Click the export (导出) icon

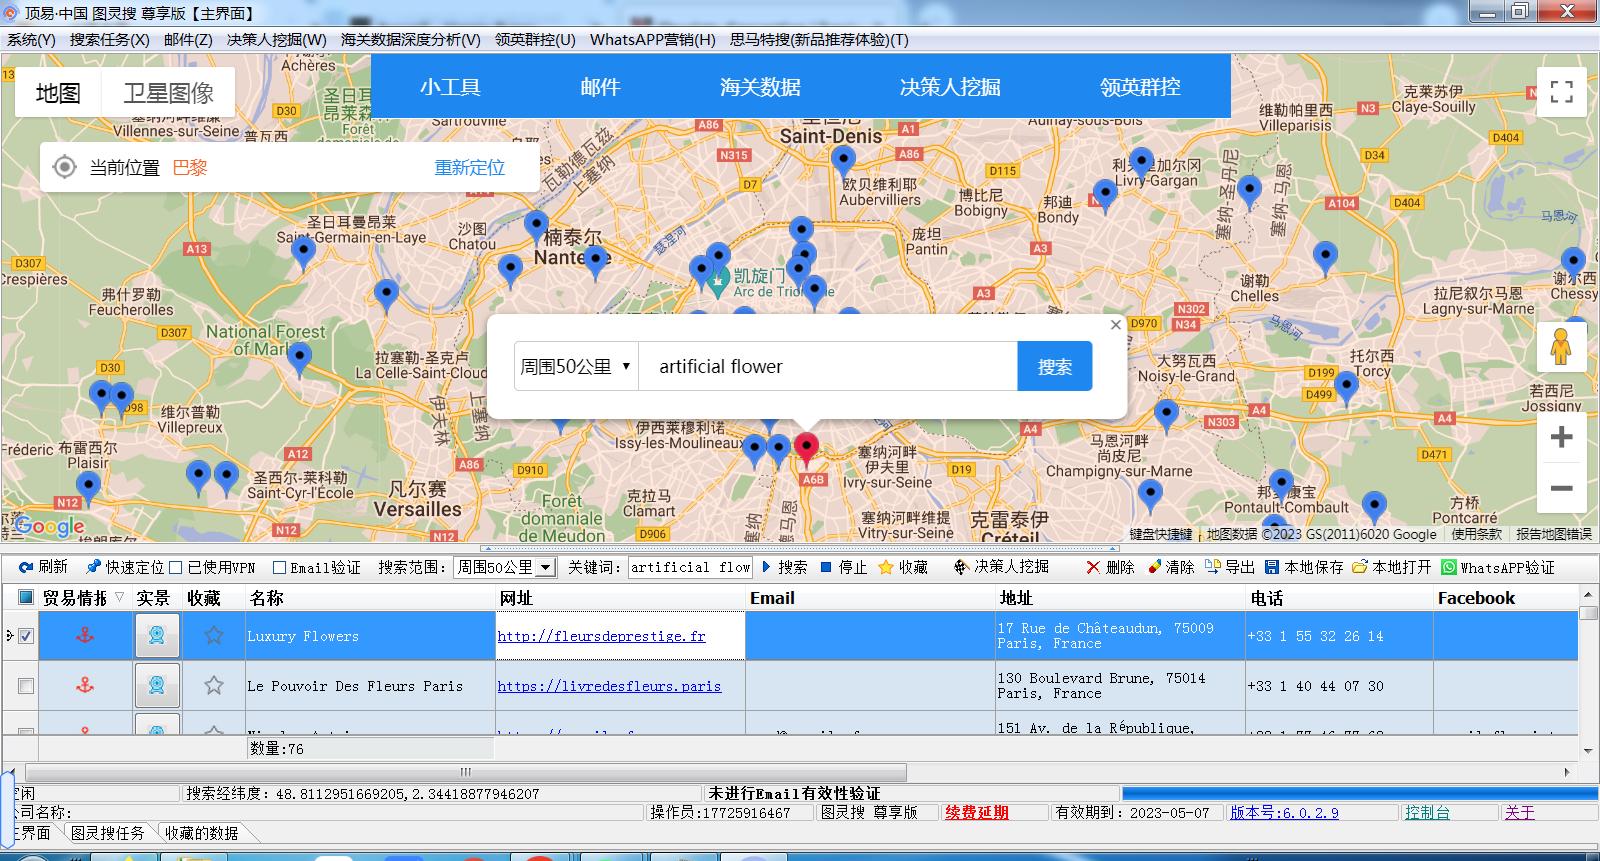pos(1213,567)
